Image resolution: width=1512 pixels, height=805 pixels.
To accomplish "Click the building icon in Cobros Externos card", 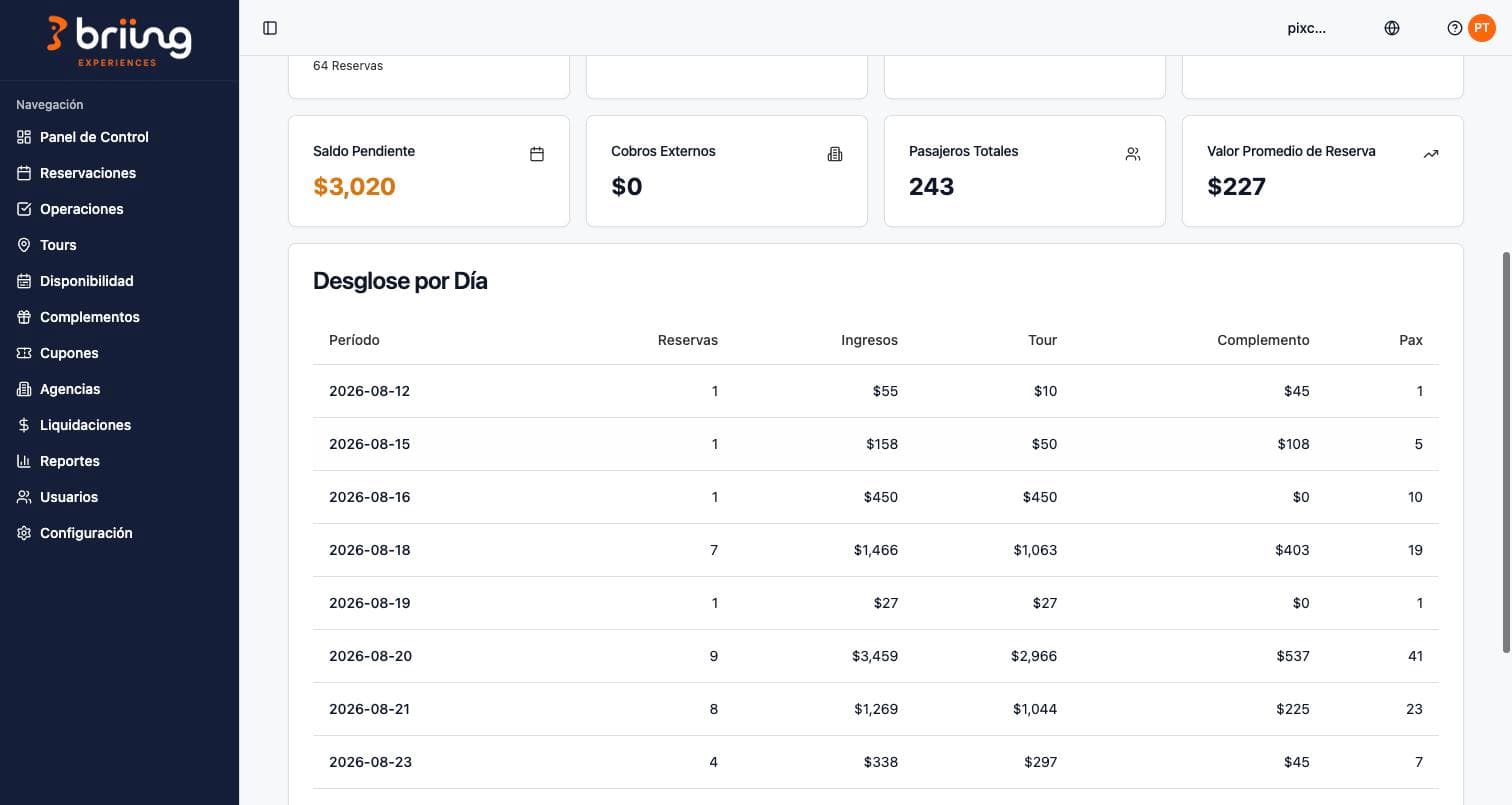I will pos(835,154).
